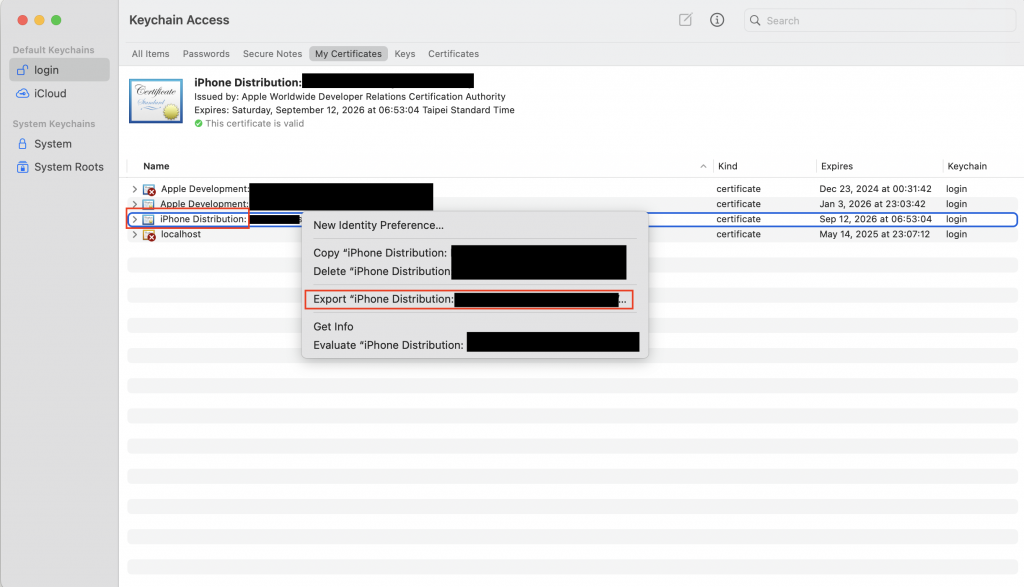This screenshot has height=587, width=1024.
Task: Select the localhost certificate name
Action: 181,234
